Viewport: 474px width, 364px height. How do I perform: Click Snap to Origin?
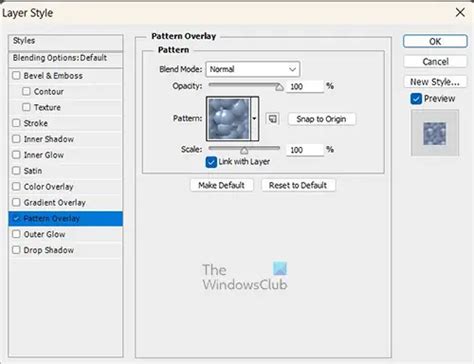click(x=321, y=119)
